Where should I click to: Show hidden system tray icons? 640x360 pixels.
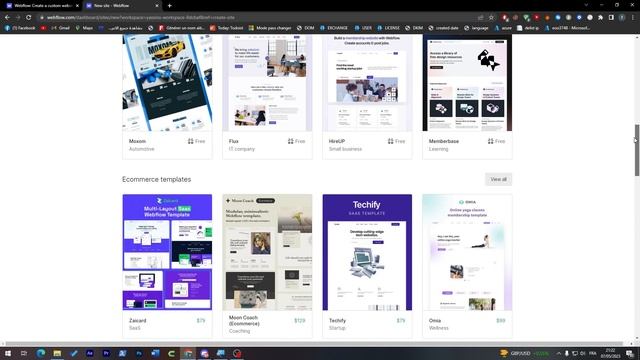tap(558, 353)
